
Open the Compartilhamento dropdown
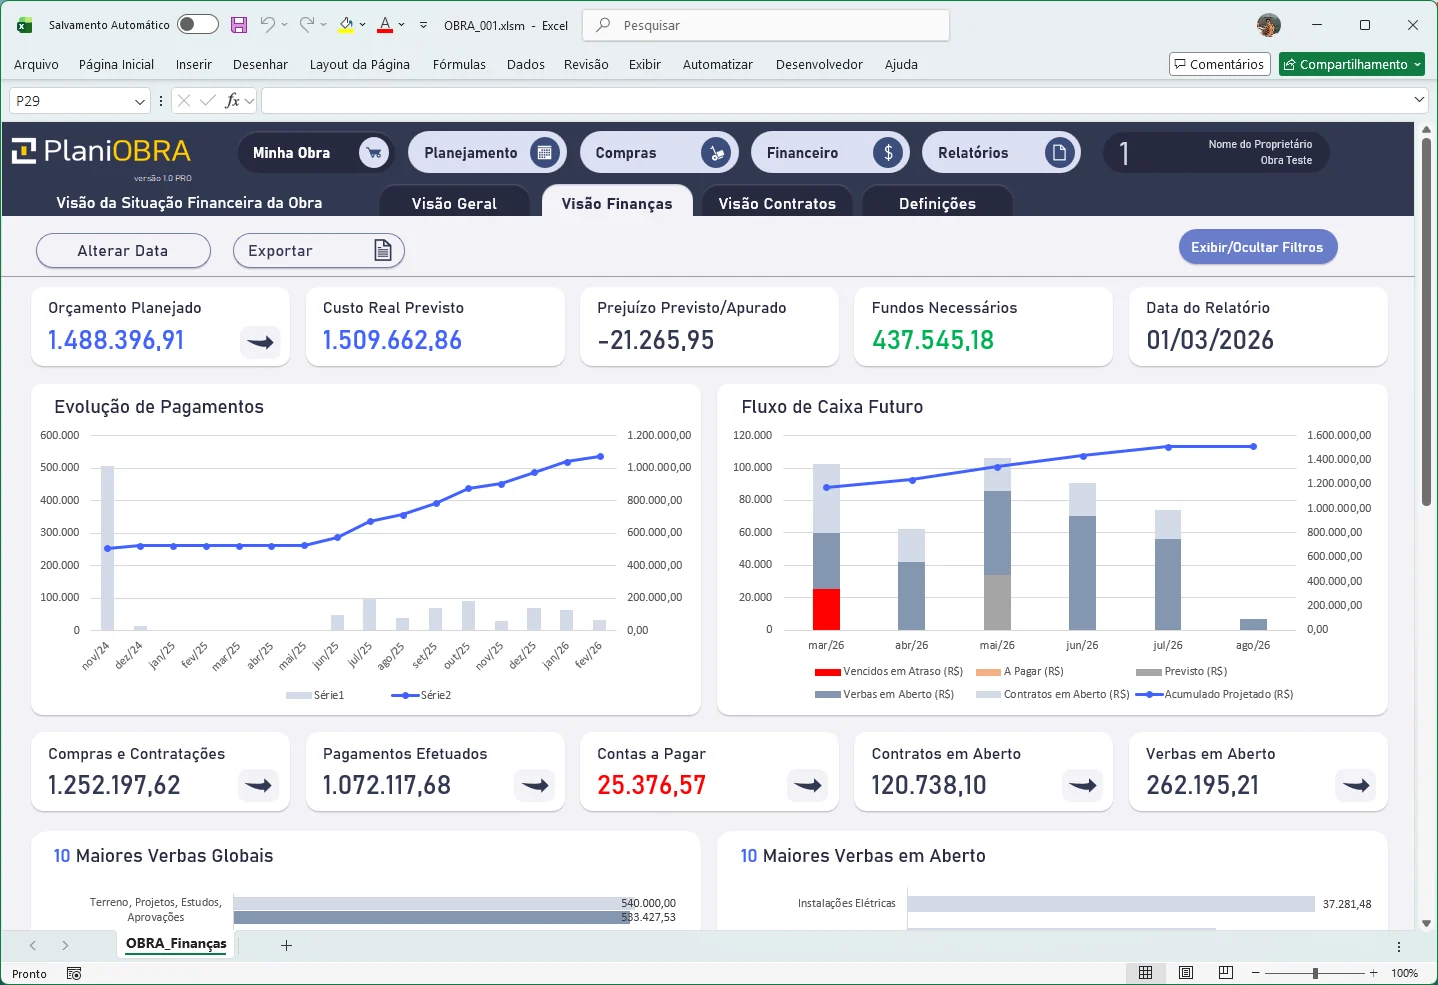pos(1417,64)
